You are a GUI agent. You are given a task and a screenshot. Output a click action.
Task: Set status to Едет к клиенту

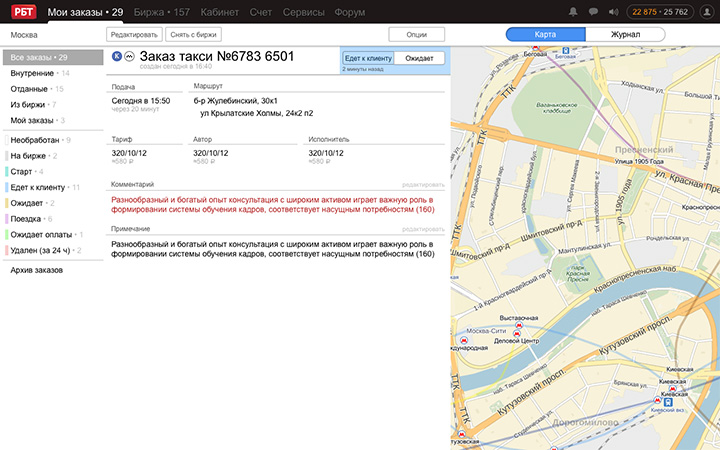[368, 58]
